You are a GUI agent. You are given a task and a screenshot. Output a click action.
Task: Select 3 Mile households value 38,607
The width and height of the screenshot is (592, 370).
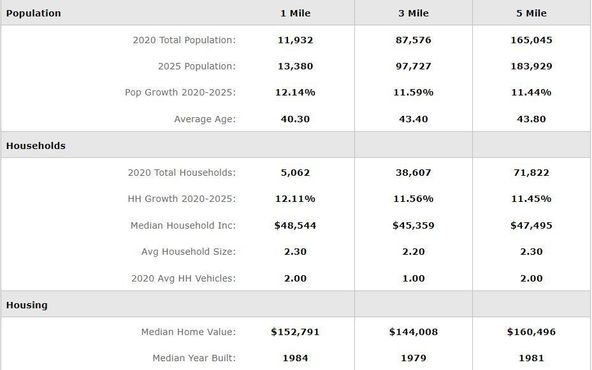[x=413, y=173]
